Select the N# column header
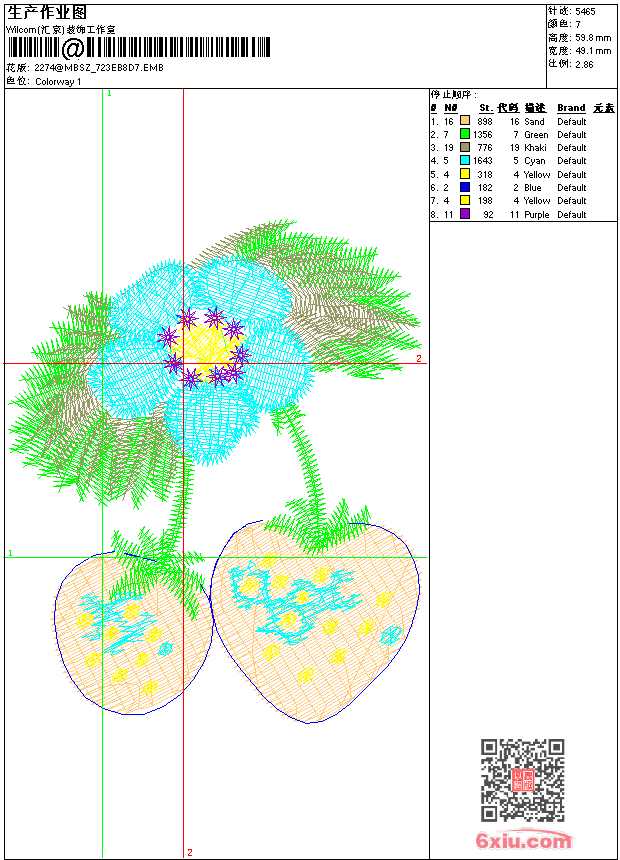The image size is (620, 860). tap(450, 108)
